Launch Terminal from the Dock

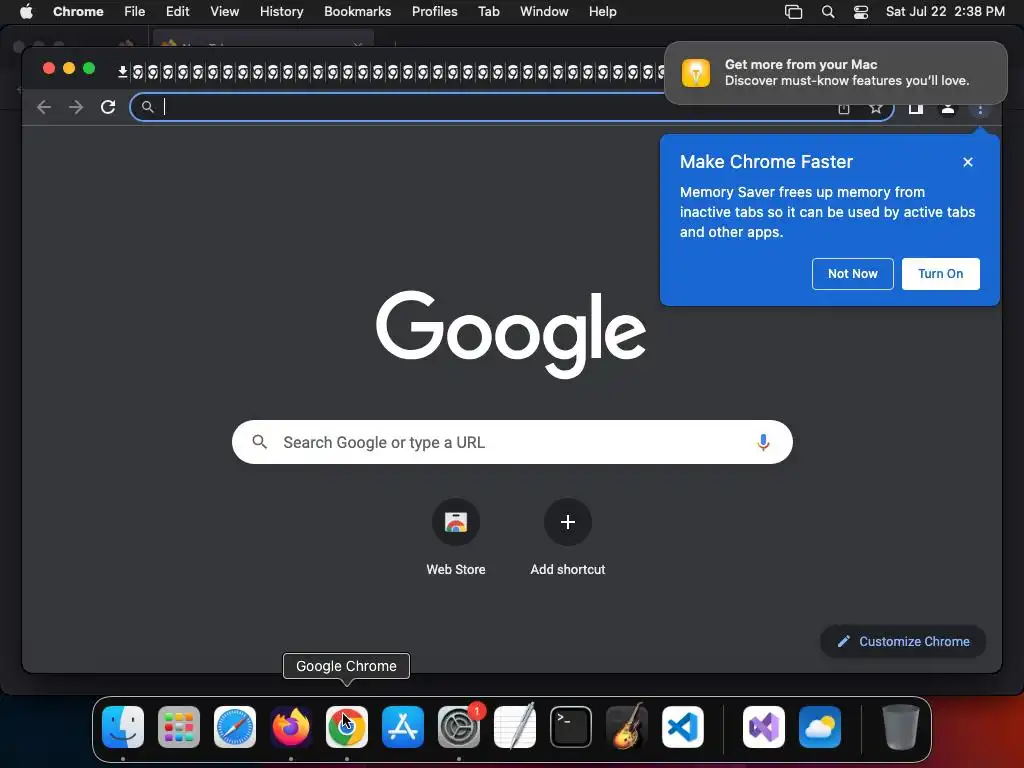571,727
